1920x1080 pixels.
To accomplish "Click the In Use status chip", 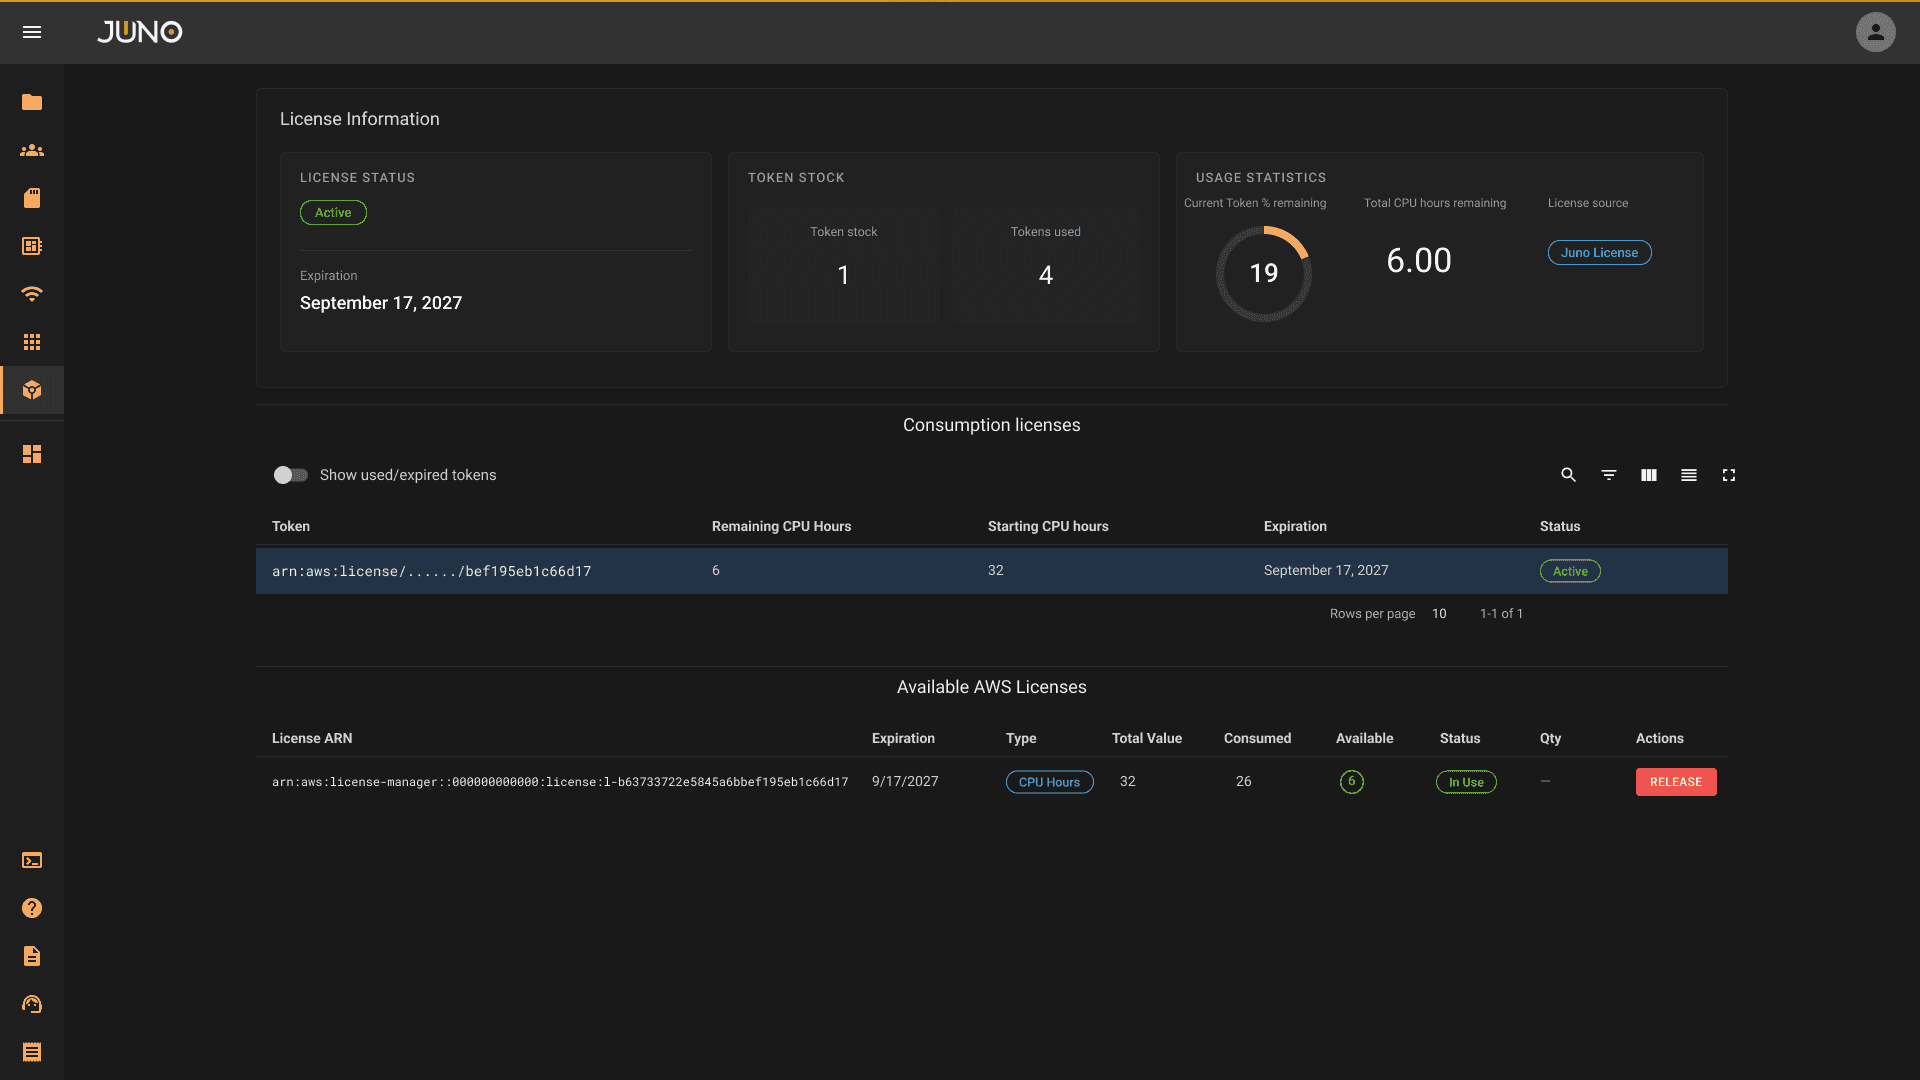I will [x=1466, y=782].
